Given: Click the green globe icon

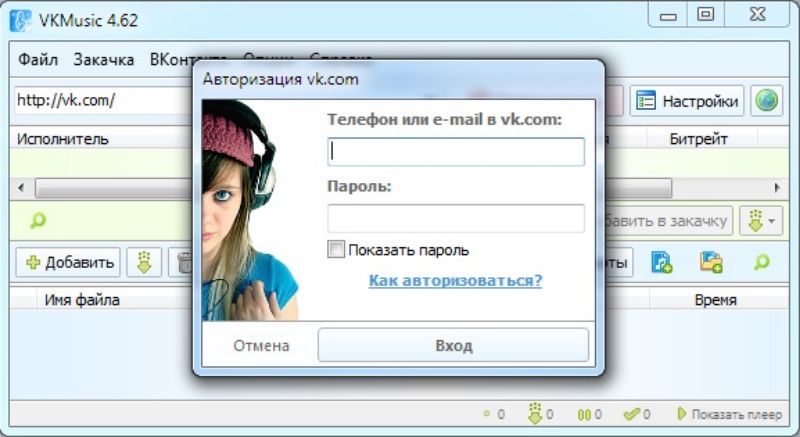Looking at the screenshot, I should click(x=766, y=100).
